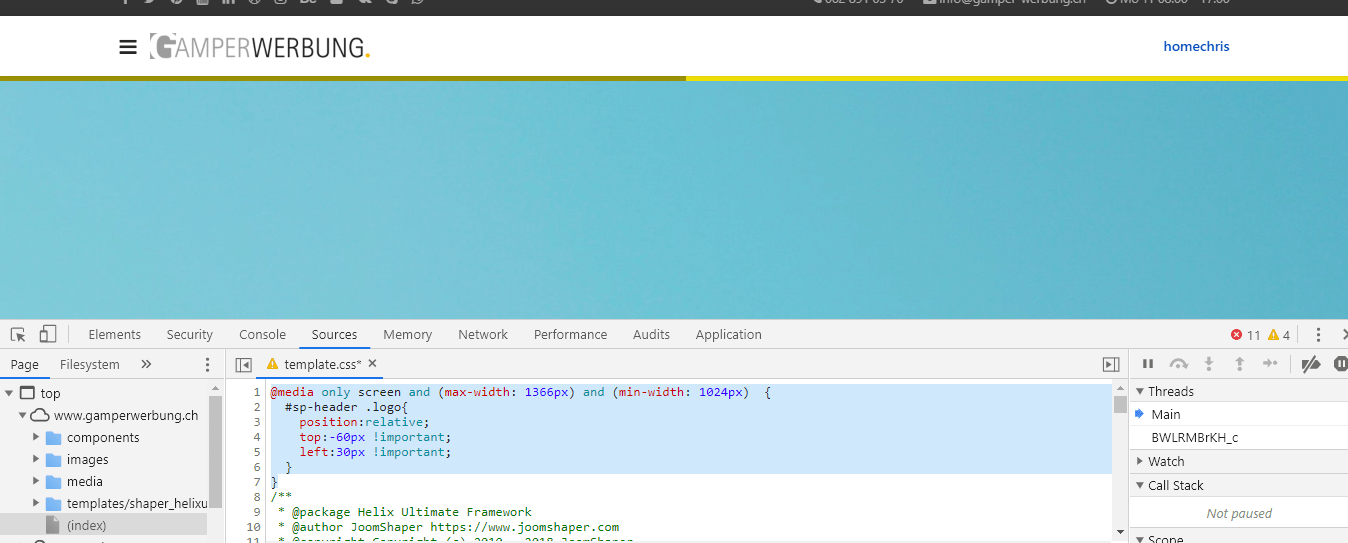Toggle pause on exceptions
1348x543 pixels.
1340,364
